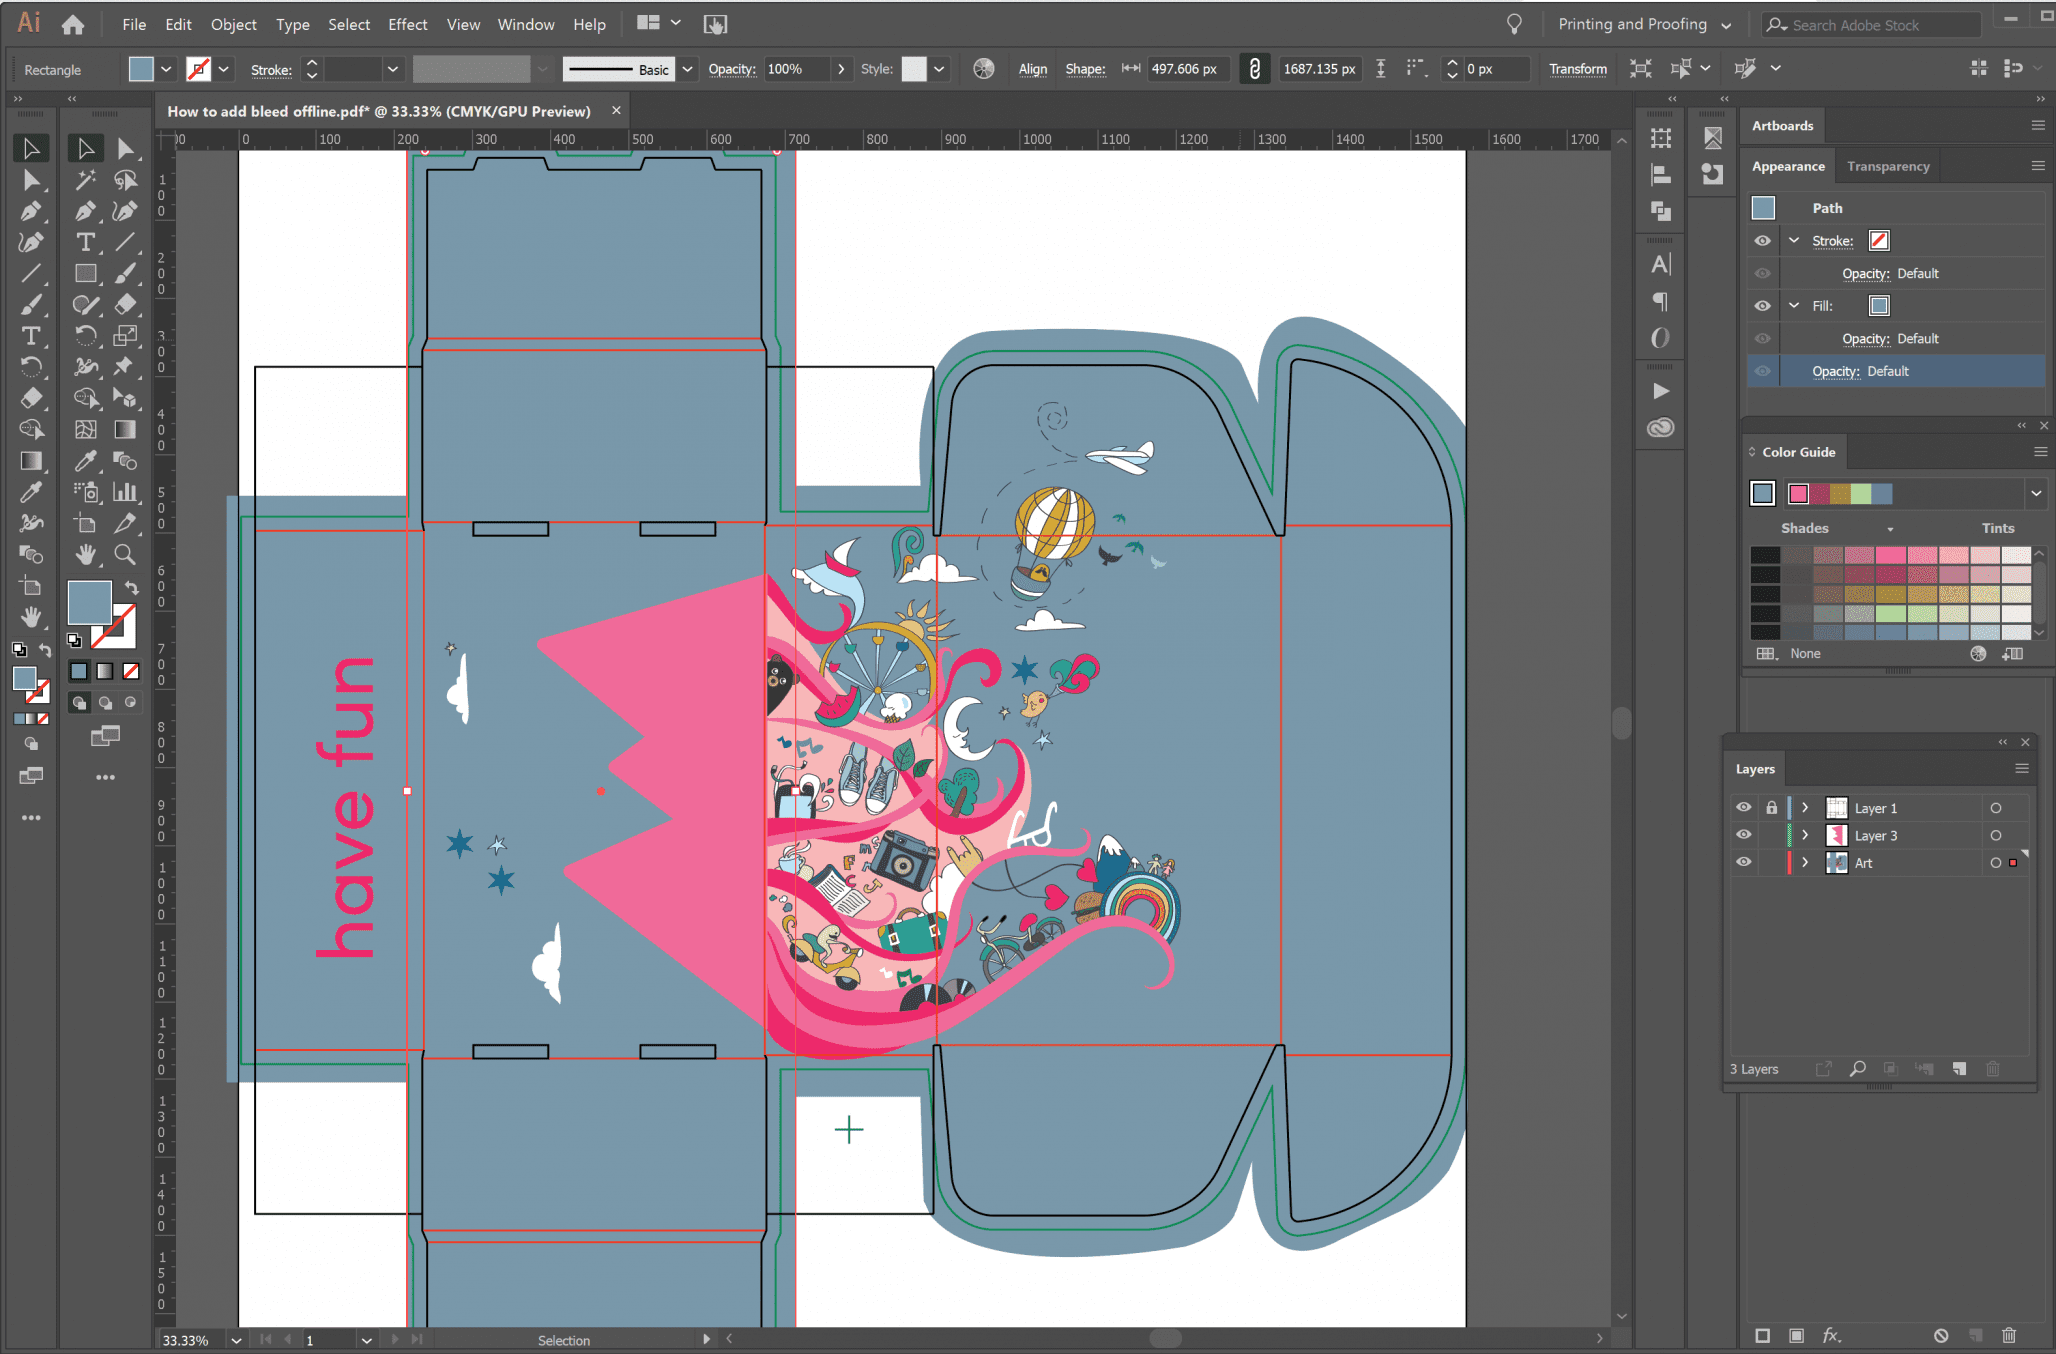Create a new layer in the Layers panel
The width and height of the screenshot is (2056, 1354).
(x=1960, y=1068)
